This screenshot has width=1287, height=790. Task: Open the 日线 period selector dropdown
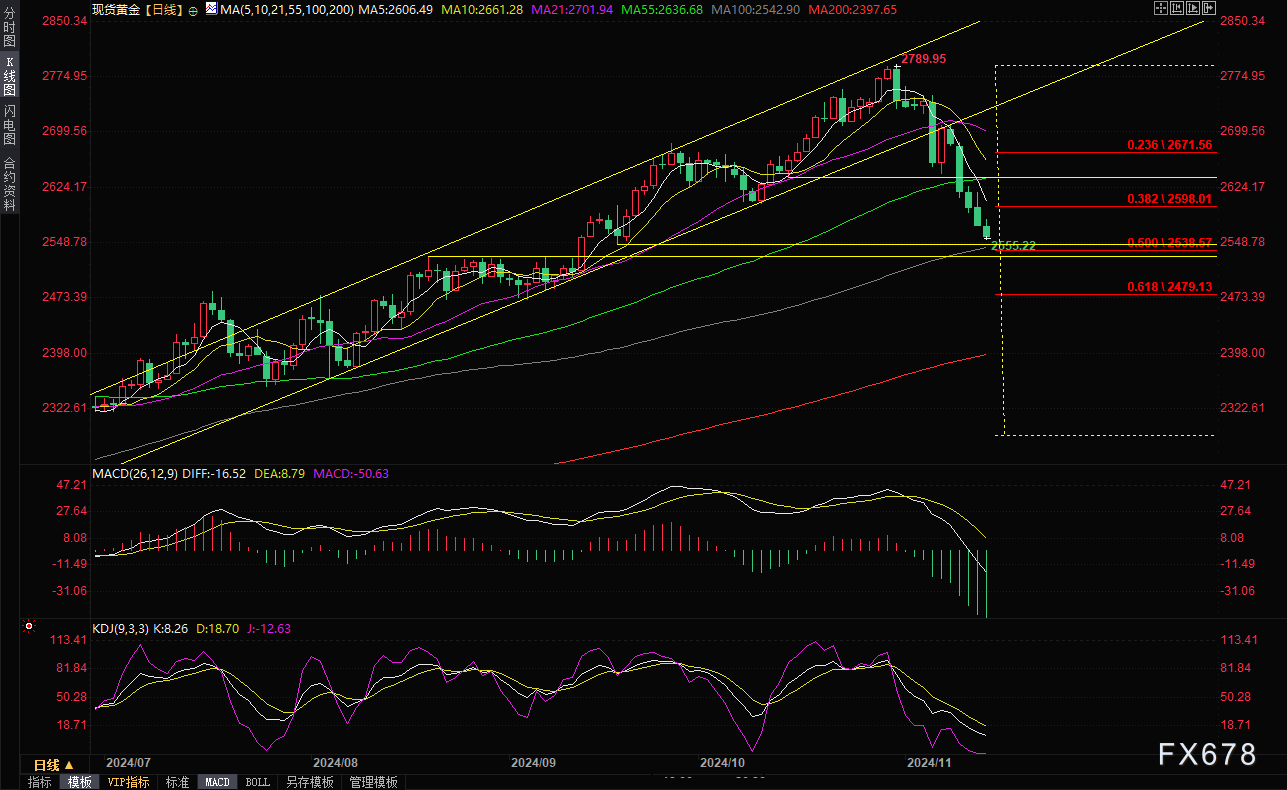click(x=54, y=765)
